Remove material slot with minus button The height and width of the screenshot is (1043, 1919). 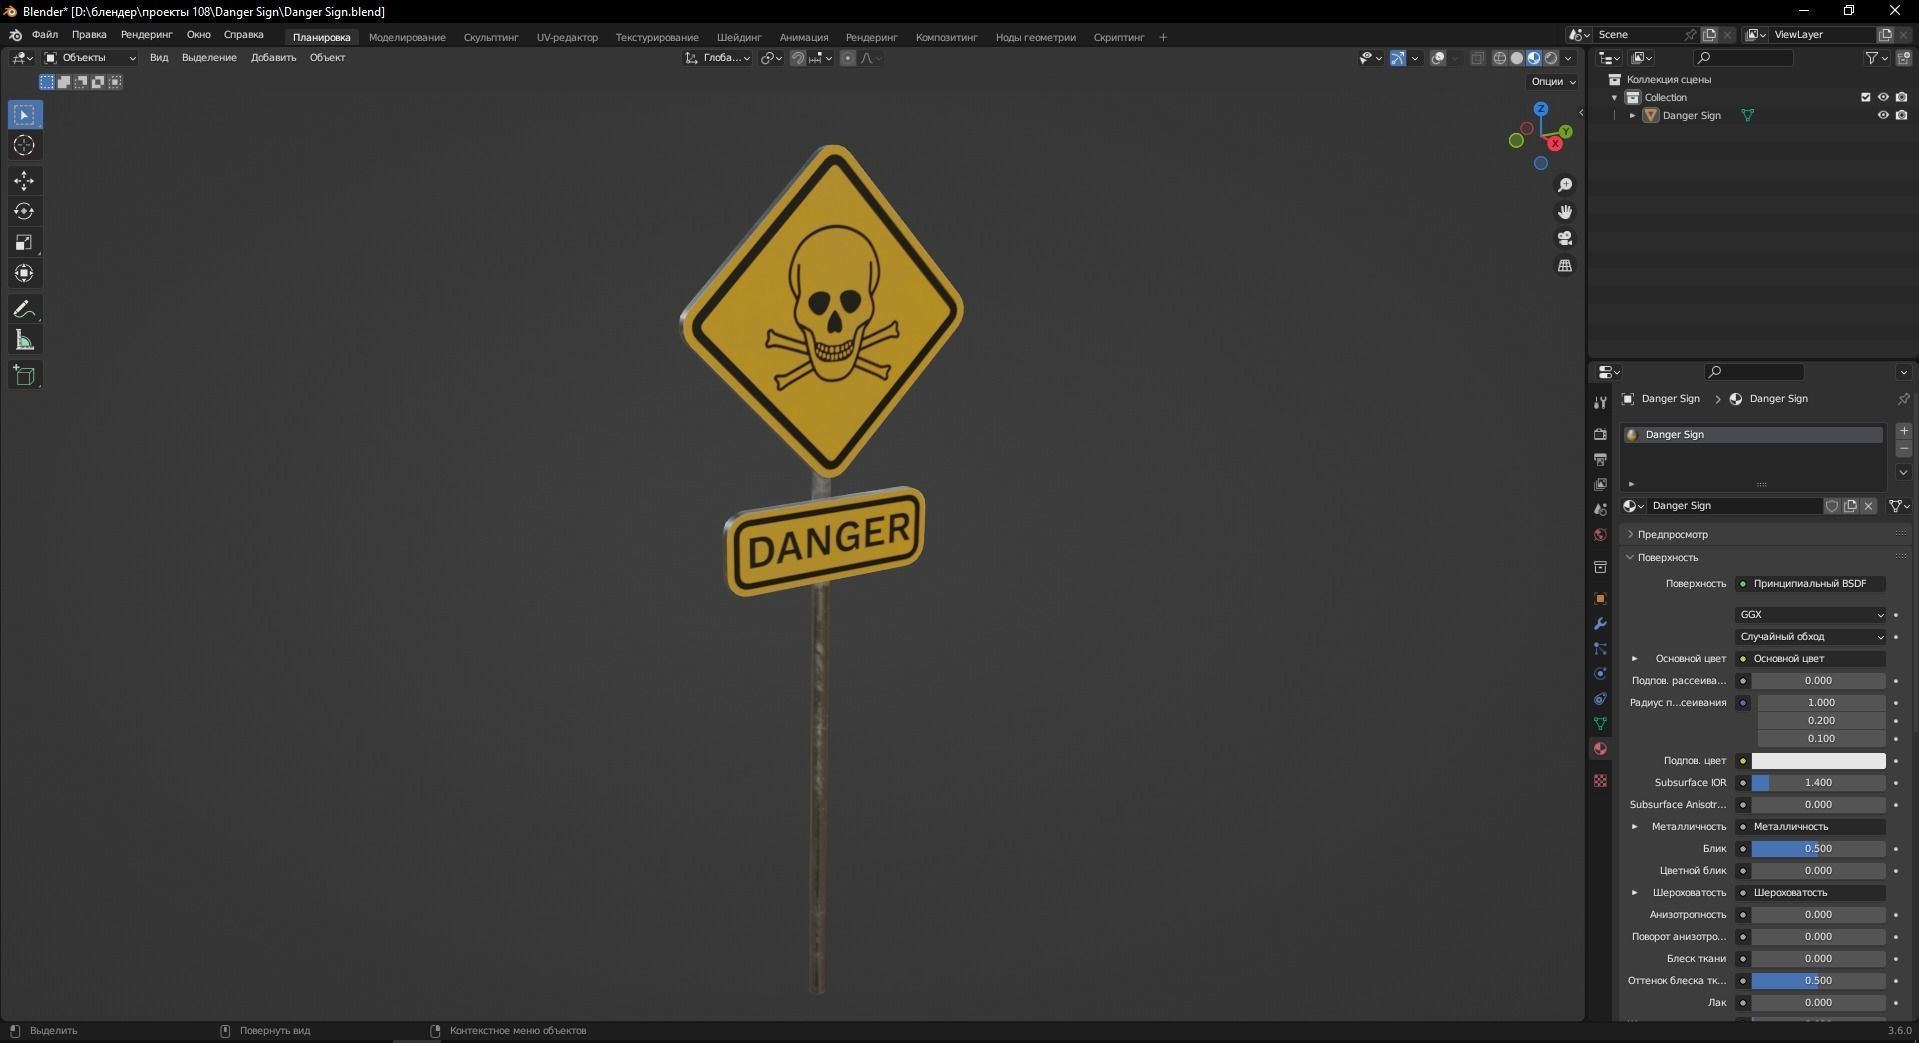(1904, 449)
